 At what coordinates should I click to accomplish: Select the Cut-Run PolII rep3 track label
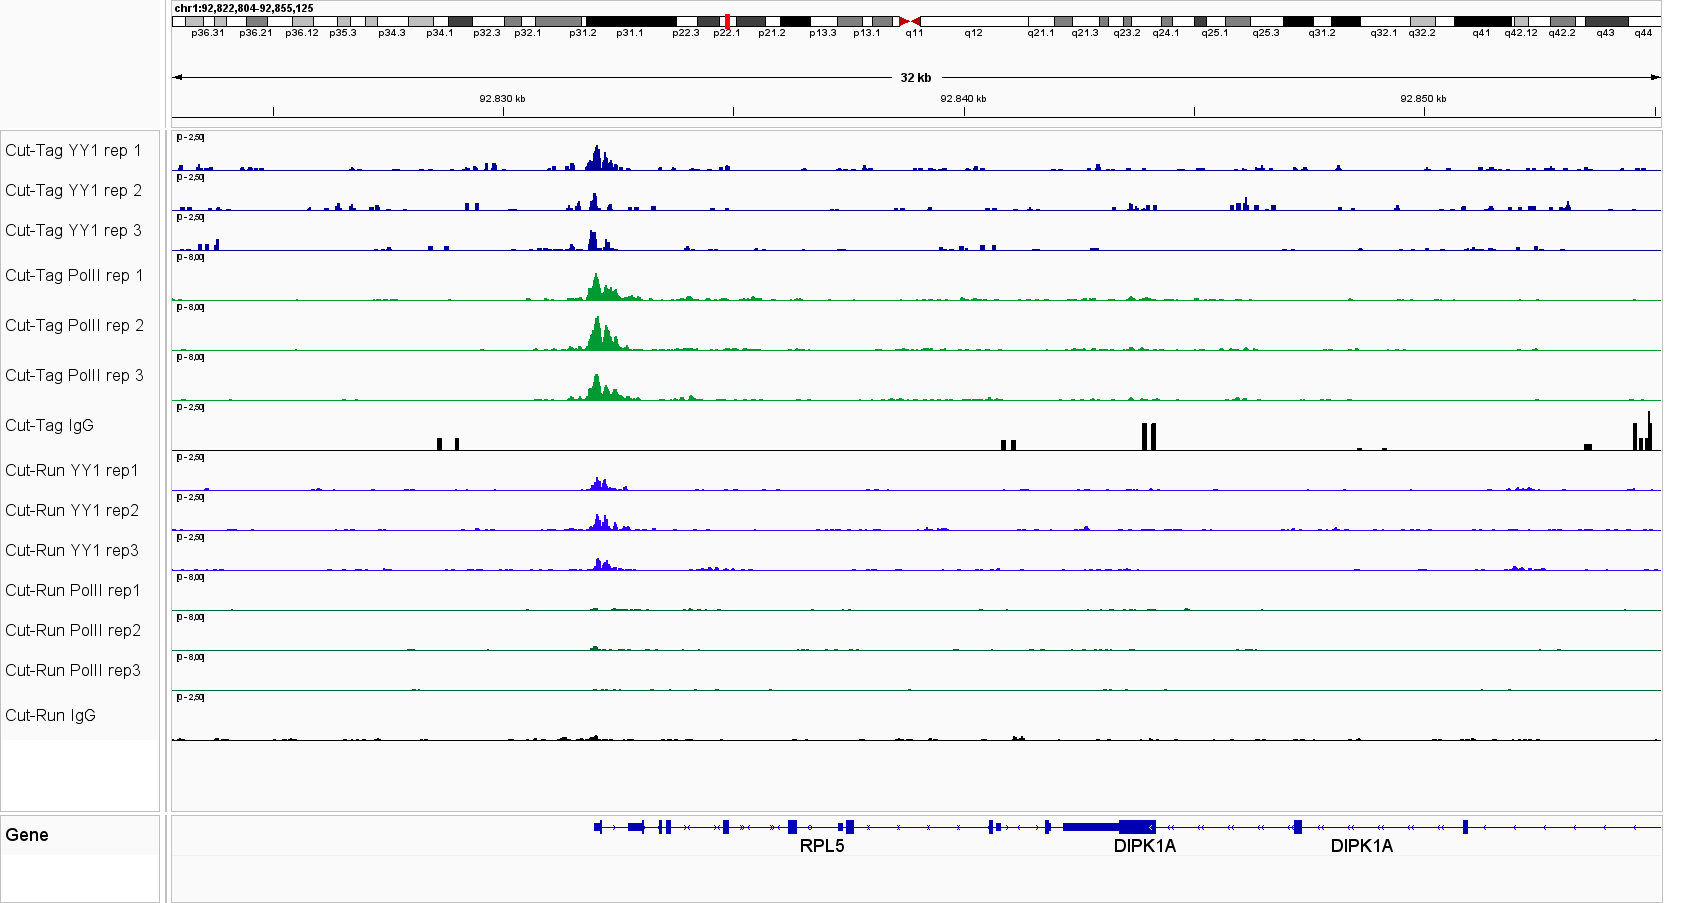pyautogui.click(x=73, y=671)
